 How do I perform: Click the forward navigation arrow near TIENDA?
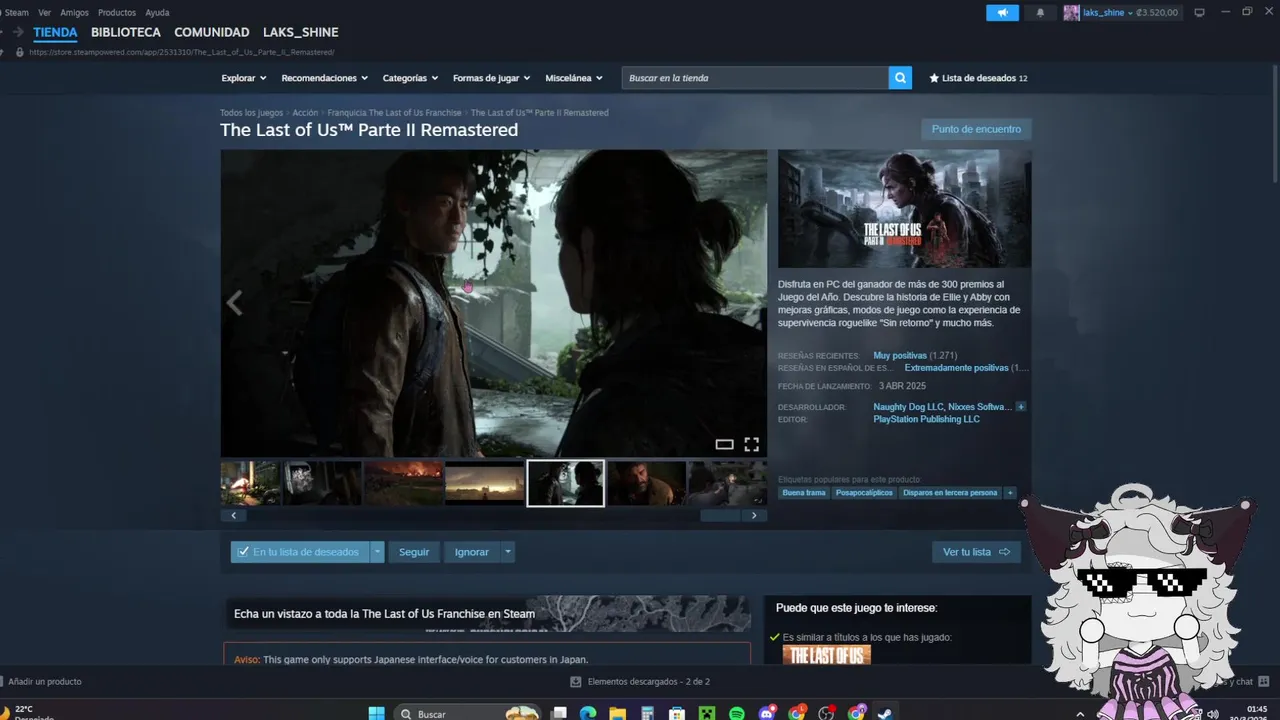click(18, 32)
